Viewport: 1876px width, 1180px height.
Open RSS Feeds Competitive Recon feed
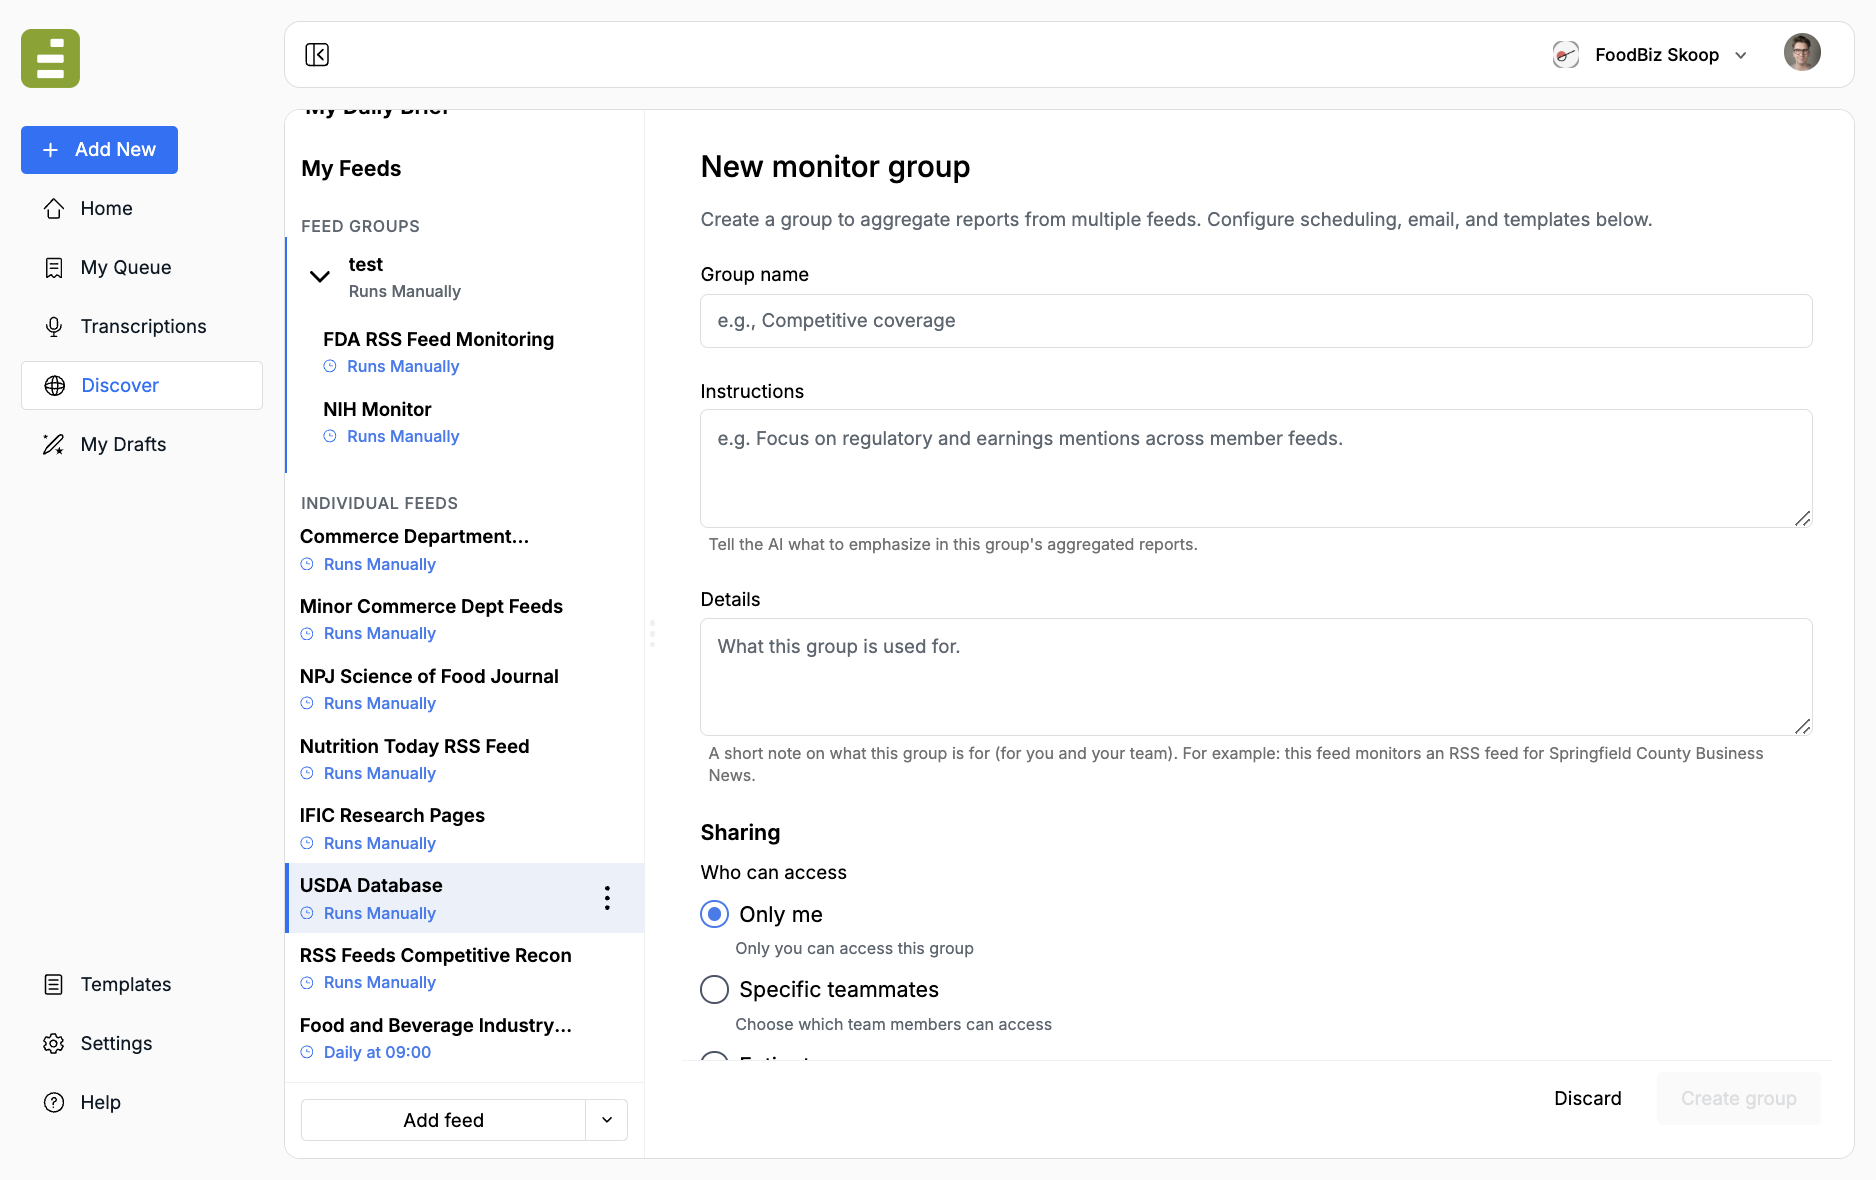pos(465,968)
